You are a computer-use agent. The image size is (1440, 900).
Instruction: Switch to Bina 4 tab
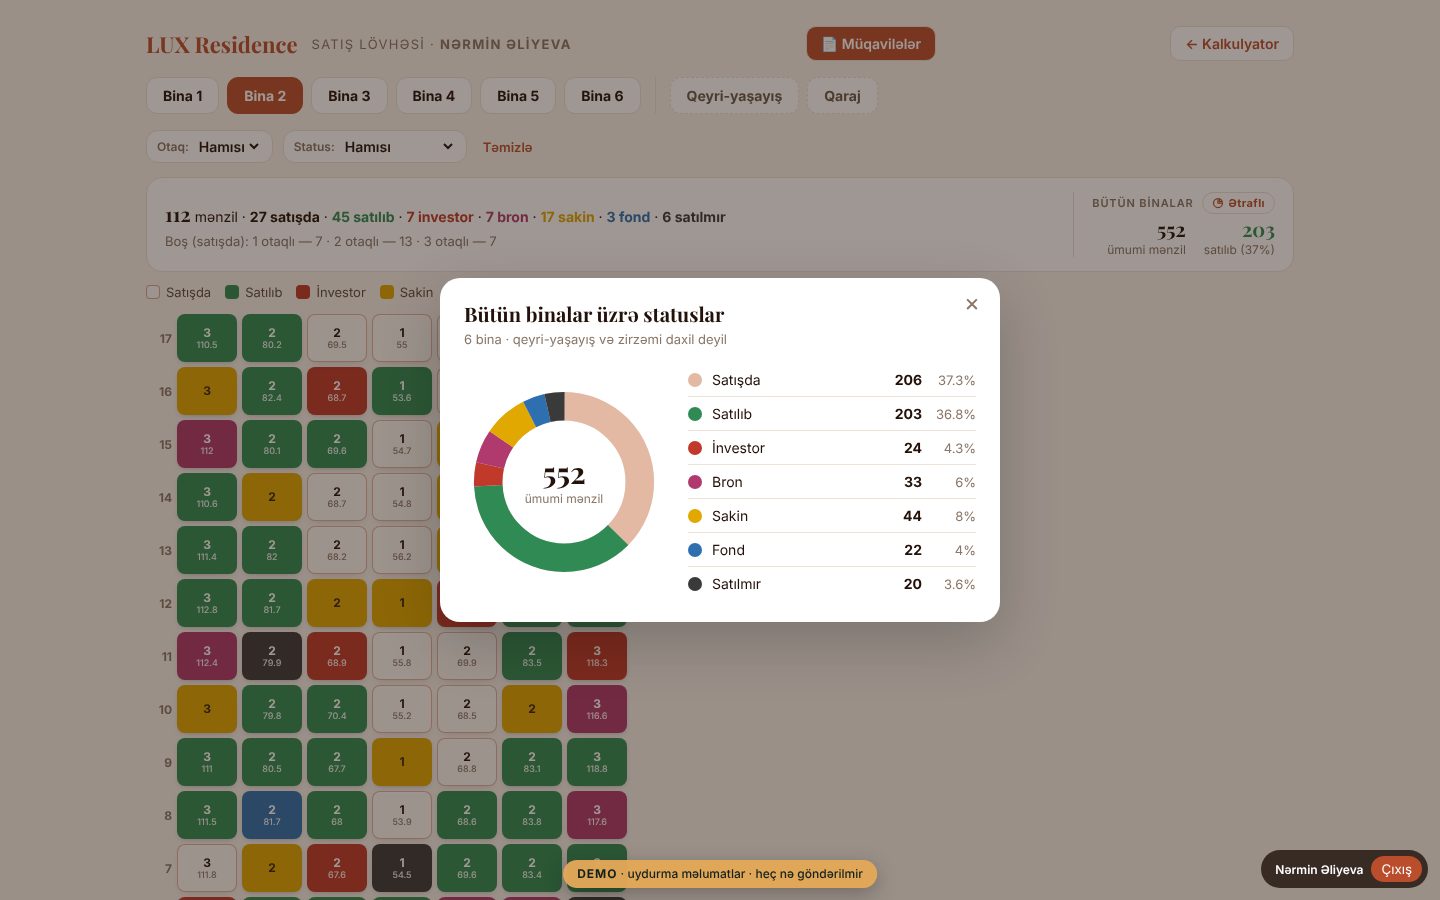point(433,96)
